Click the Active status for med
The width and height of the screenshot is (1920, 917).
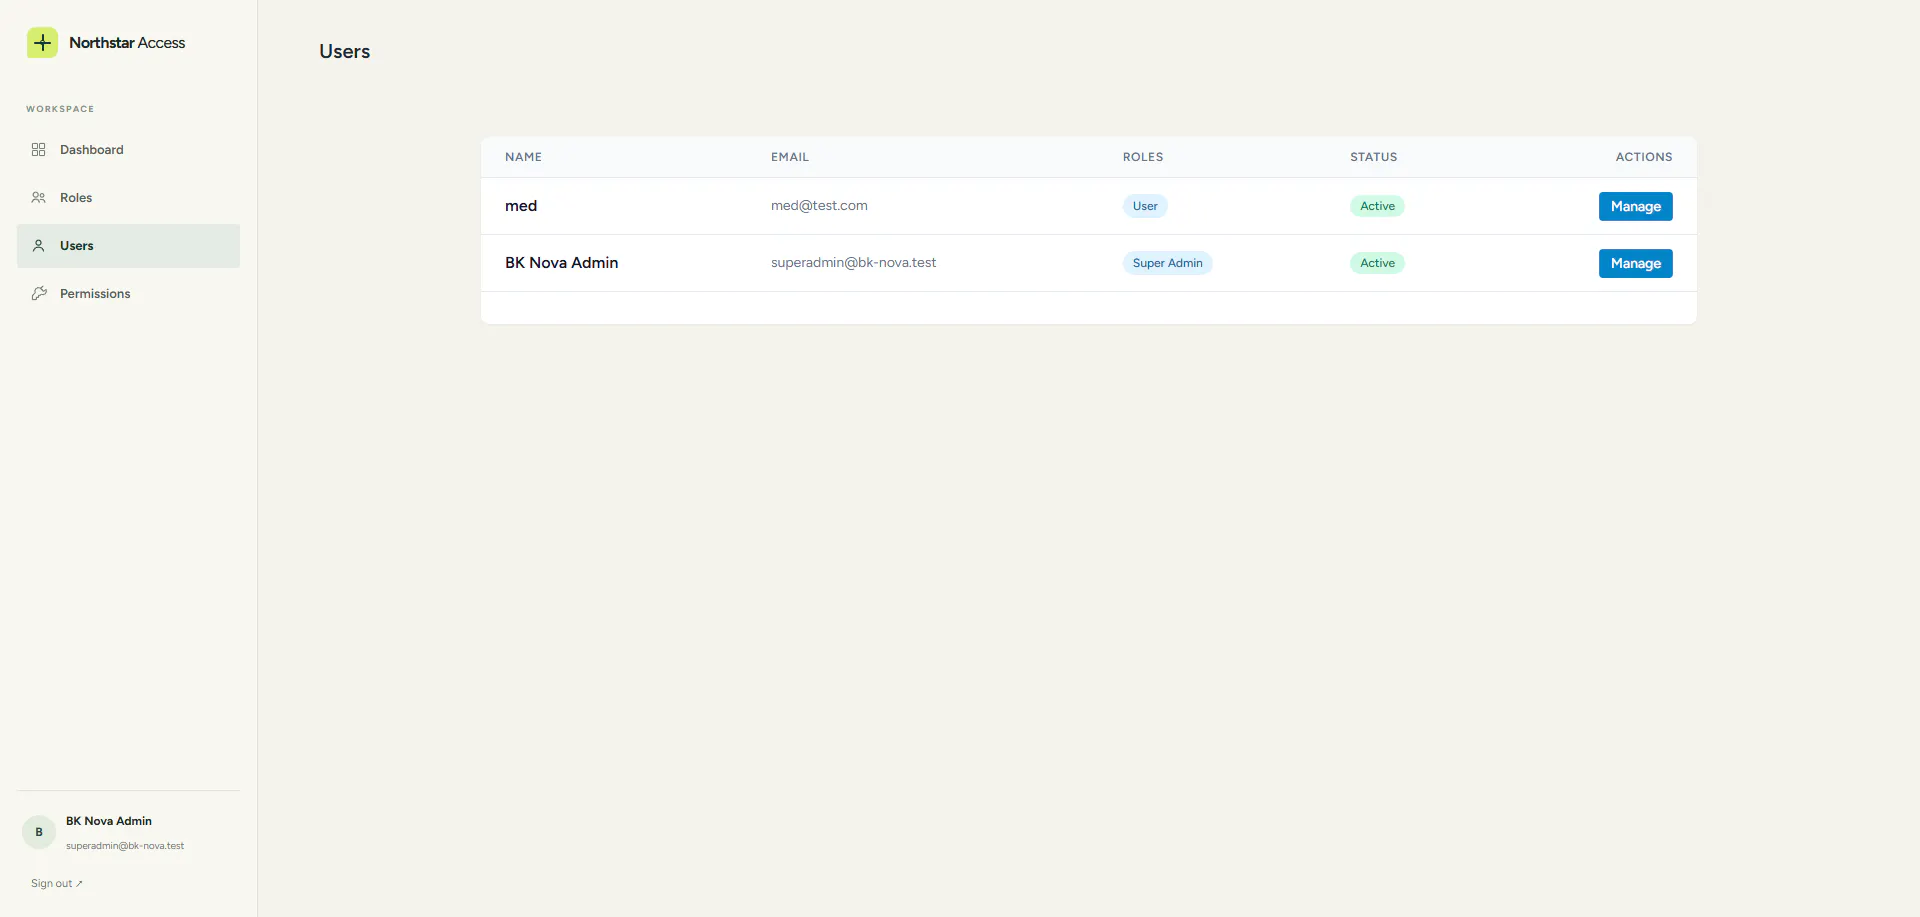[x=1377, y=206]
